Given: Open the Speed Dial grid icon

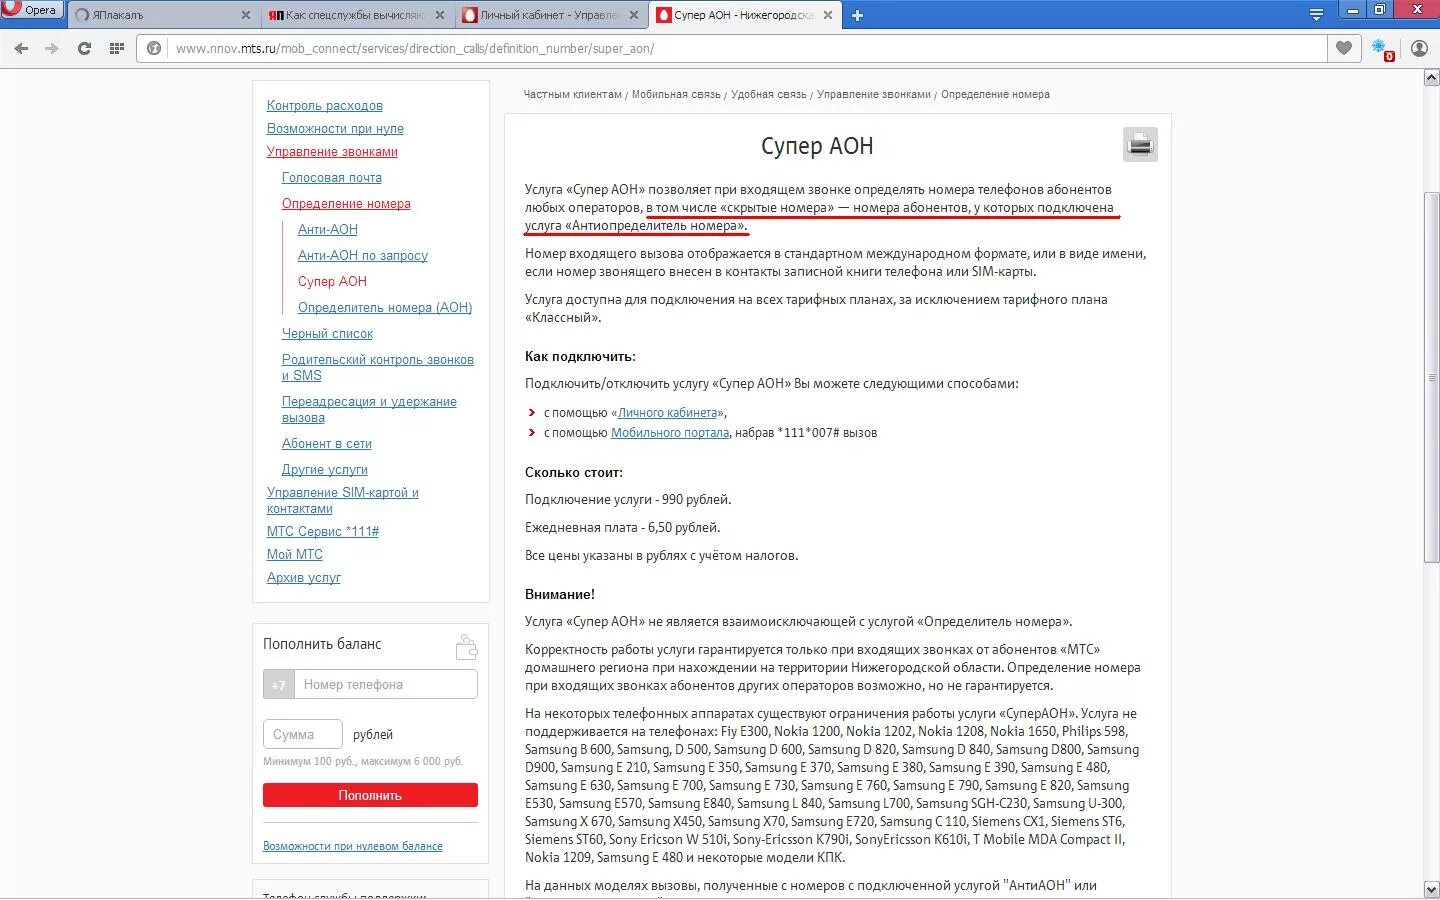Looking at the screenshot, I should [x=117, y=48].
